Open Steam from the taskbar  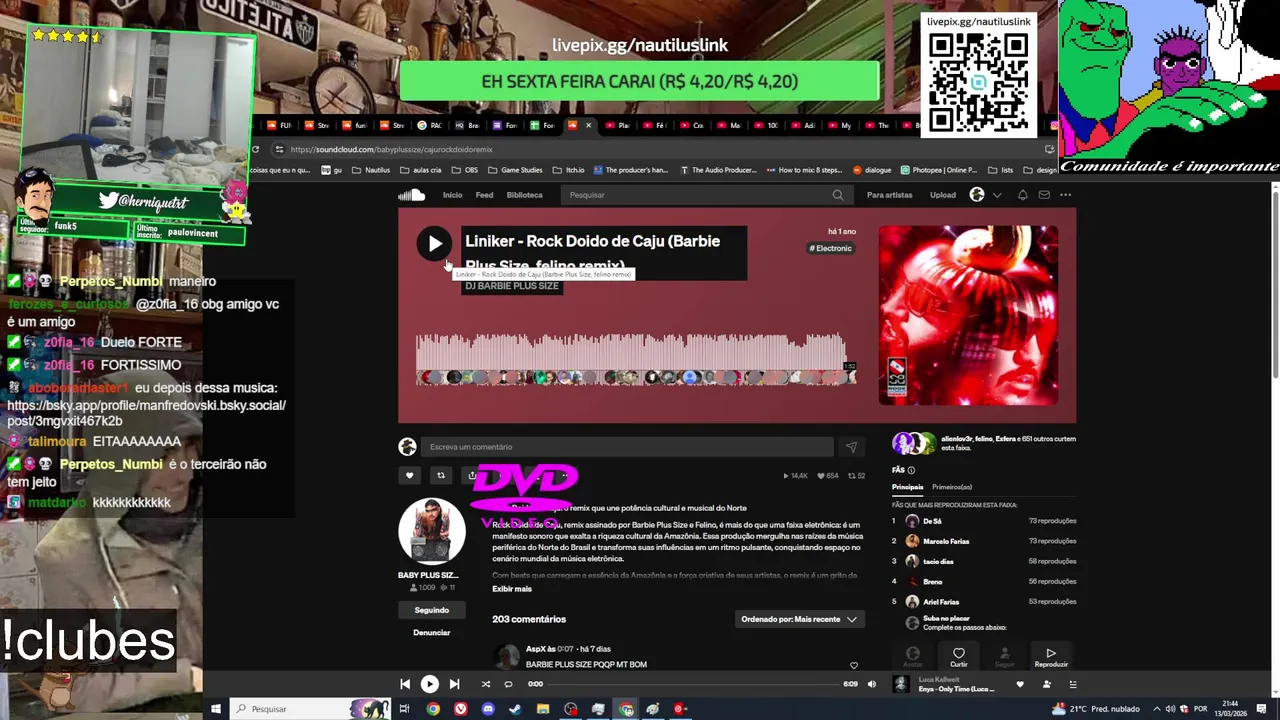click(x=515, y=709)
